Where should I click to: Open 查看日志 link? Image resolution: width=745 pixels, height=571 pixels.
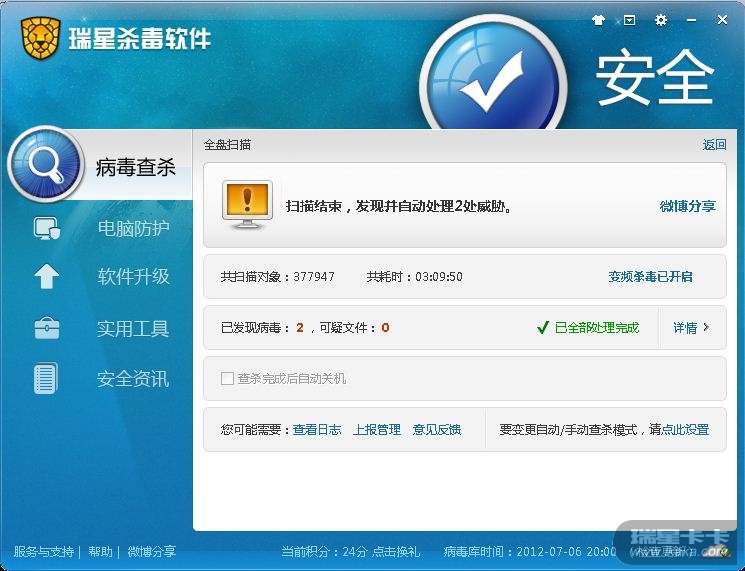point(317,429)
